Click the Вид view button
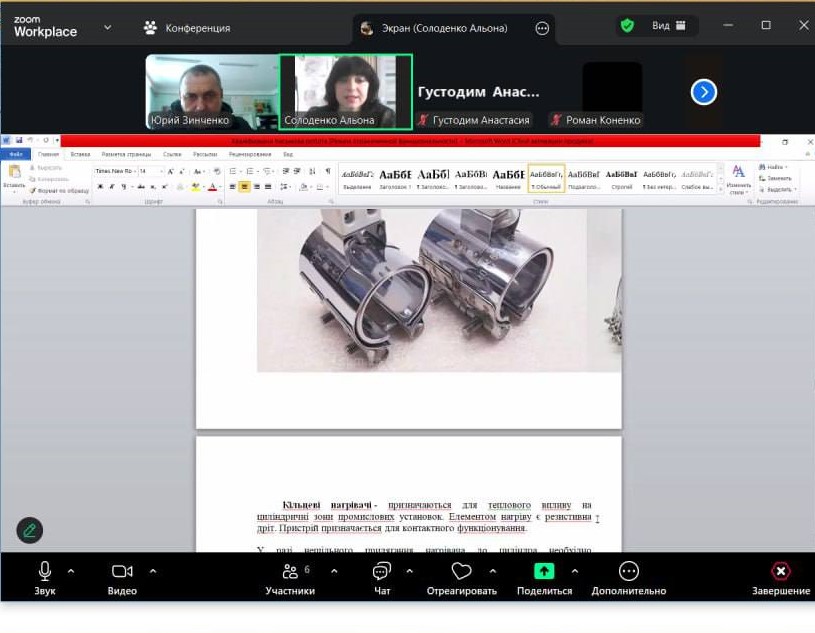Image resolution: width=815 pixels, height=633 pixels. pyautogui.click(x=667, y=26)
